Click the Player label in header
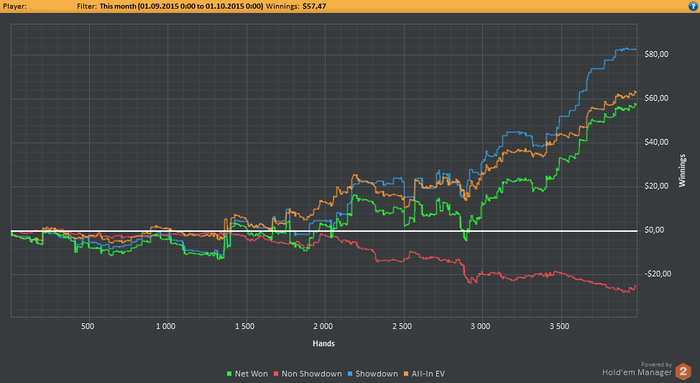Image resolution: width=700 pixels, height=383 pixels. (14, 6)
